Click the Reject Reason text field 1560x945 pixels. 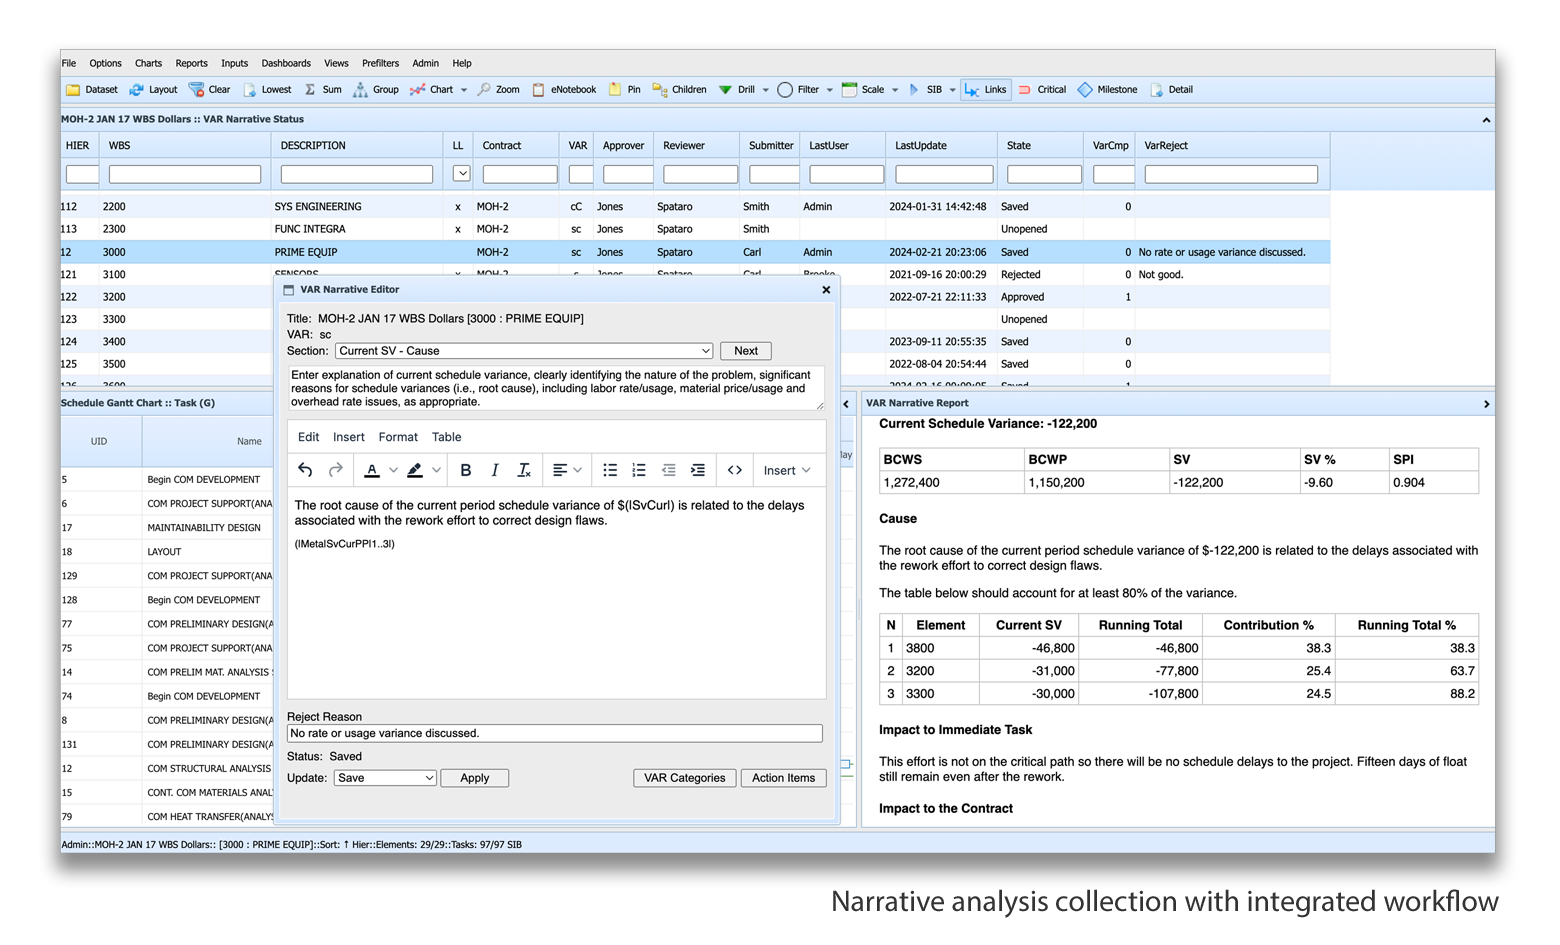[554, 734]
